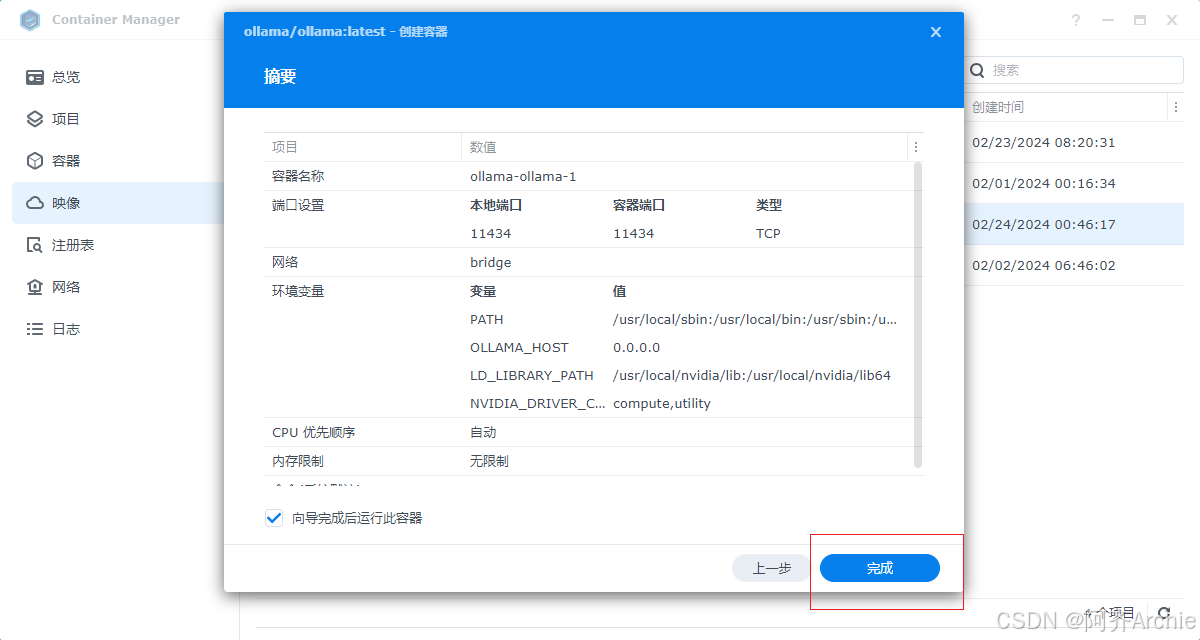Select the 项目 projects section
1200x640 pixels.
(52, 118)
